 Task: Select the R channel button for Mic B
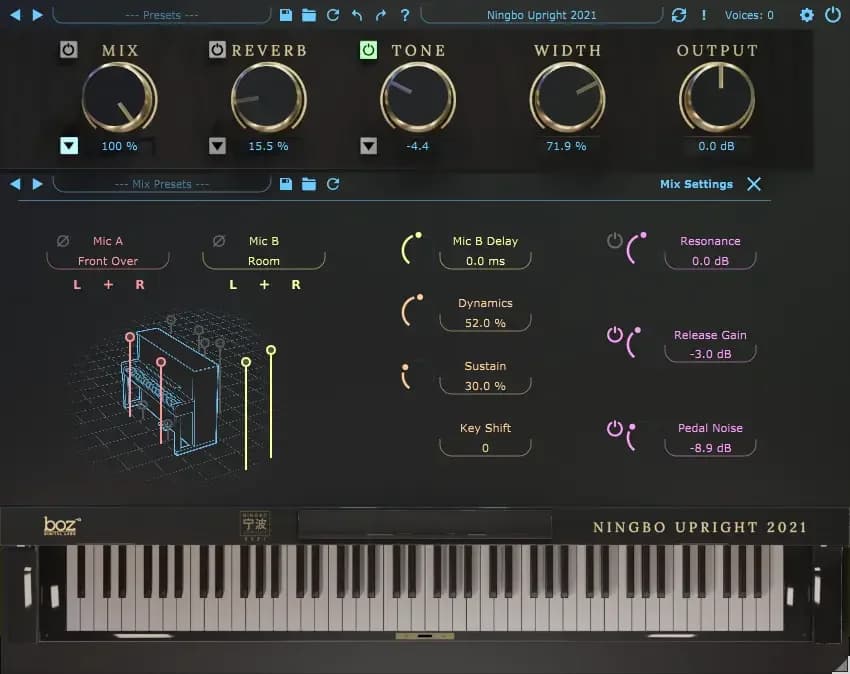[x=294, y=284]
